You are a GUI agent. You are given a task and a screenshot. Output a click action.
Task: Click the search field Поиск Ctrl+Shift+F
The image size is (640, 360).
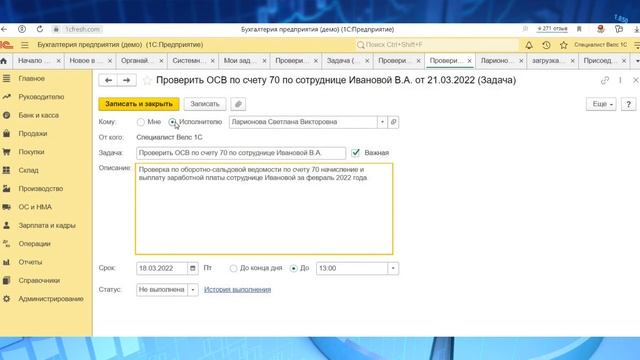click(436, 45)
